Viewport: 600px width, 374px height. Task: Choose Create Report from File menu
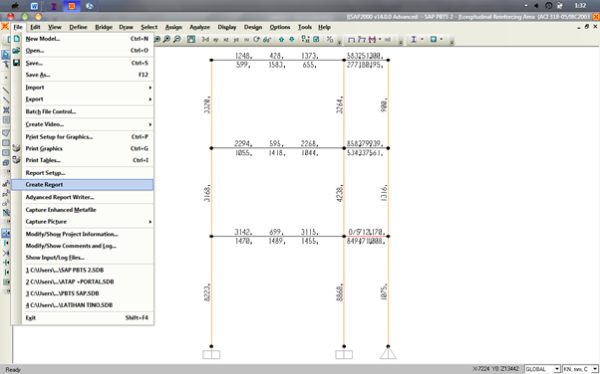pyautogui.click(x=82, y=185)
